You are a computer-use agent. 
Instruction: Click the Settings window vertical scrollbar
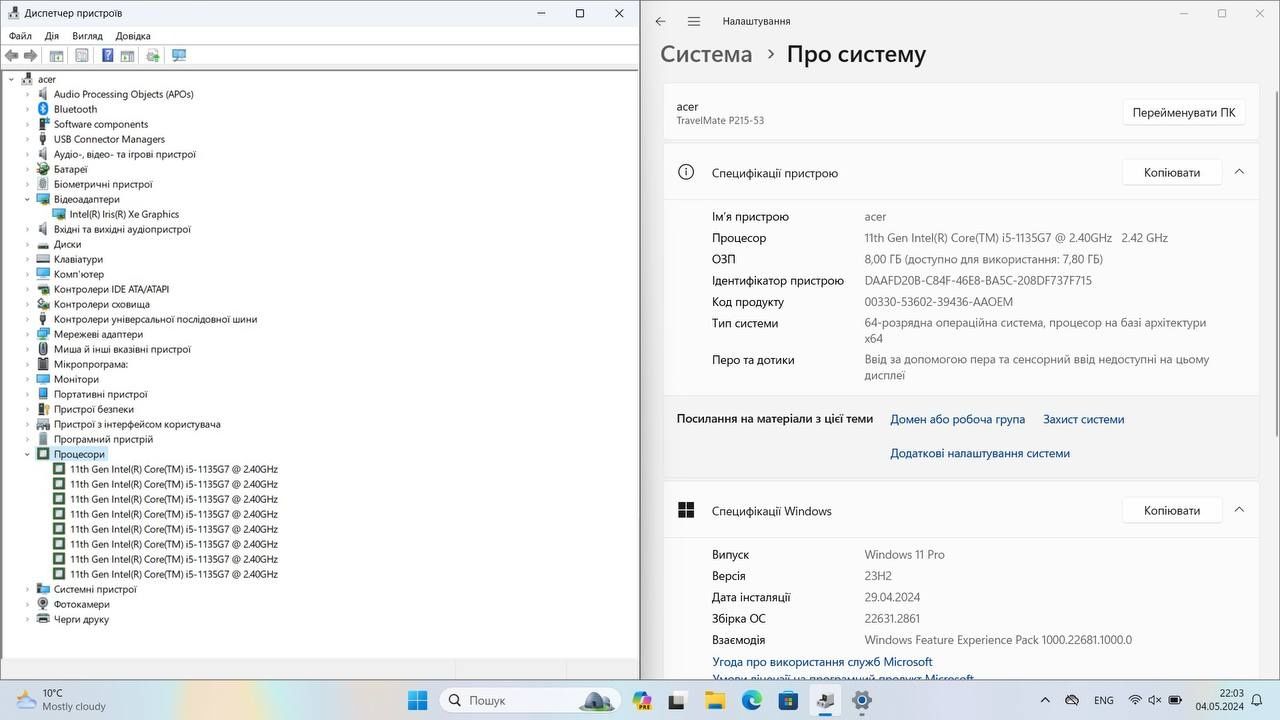click(x=1276, y=264)
